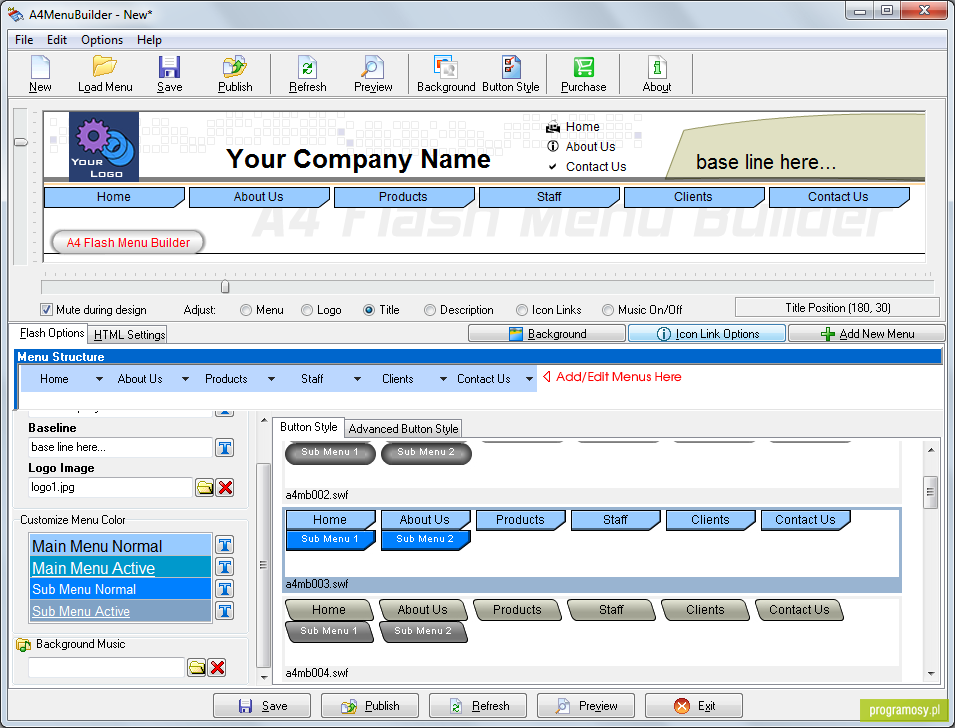The image size is (955, 728).
Task: Select the Icon Links adjust radio button
Action: click(522, 310)
